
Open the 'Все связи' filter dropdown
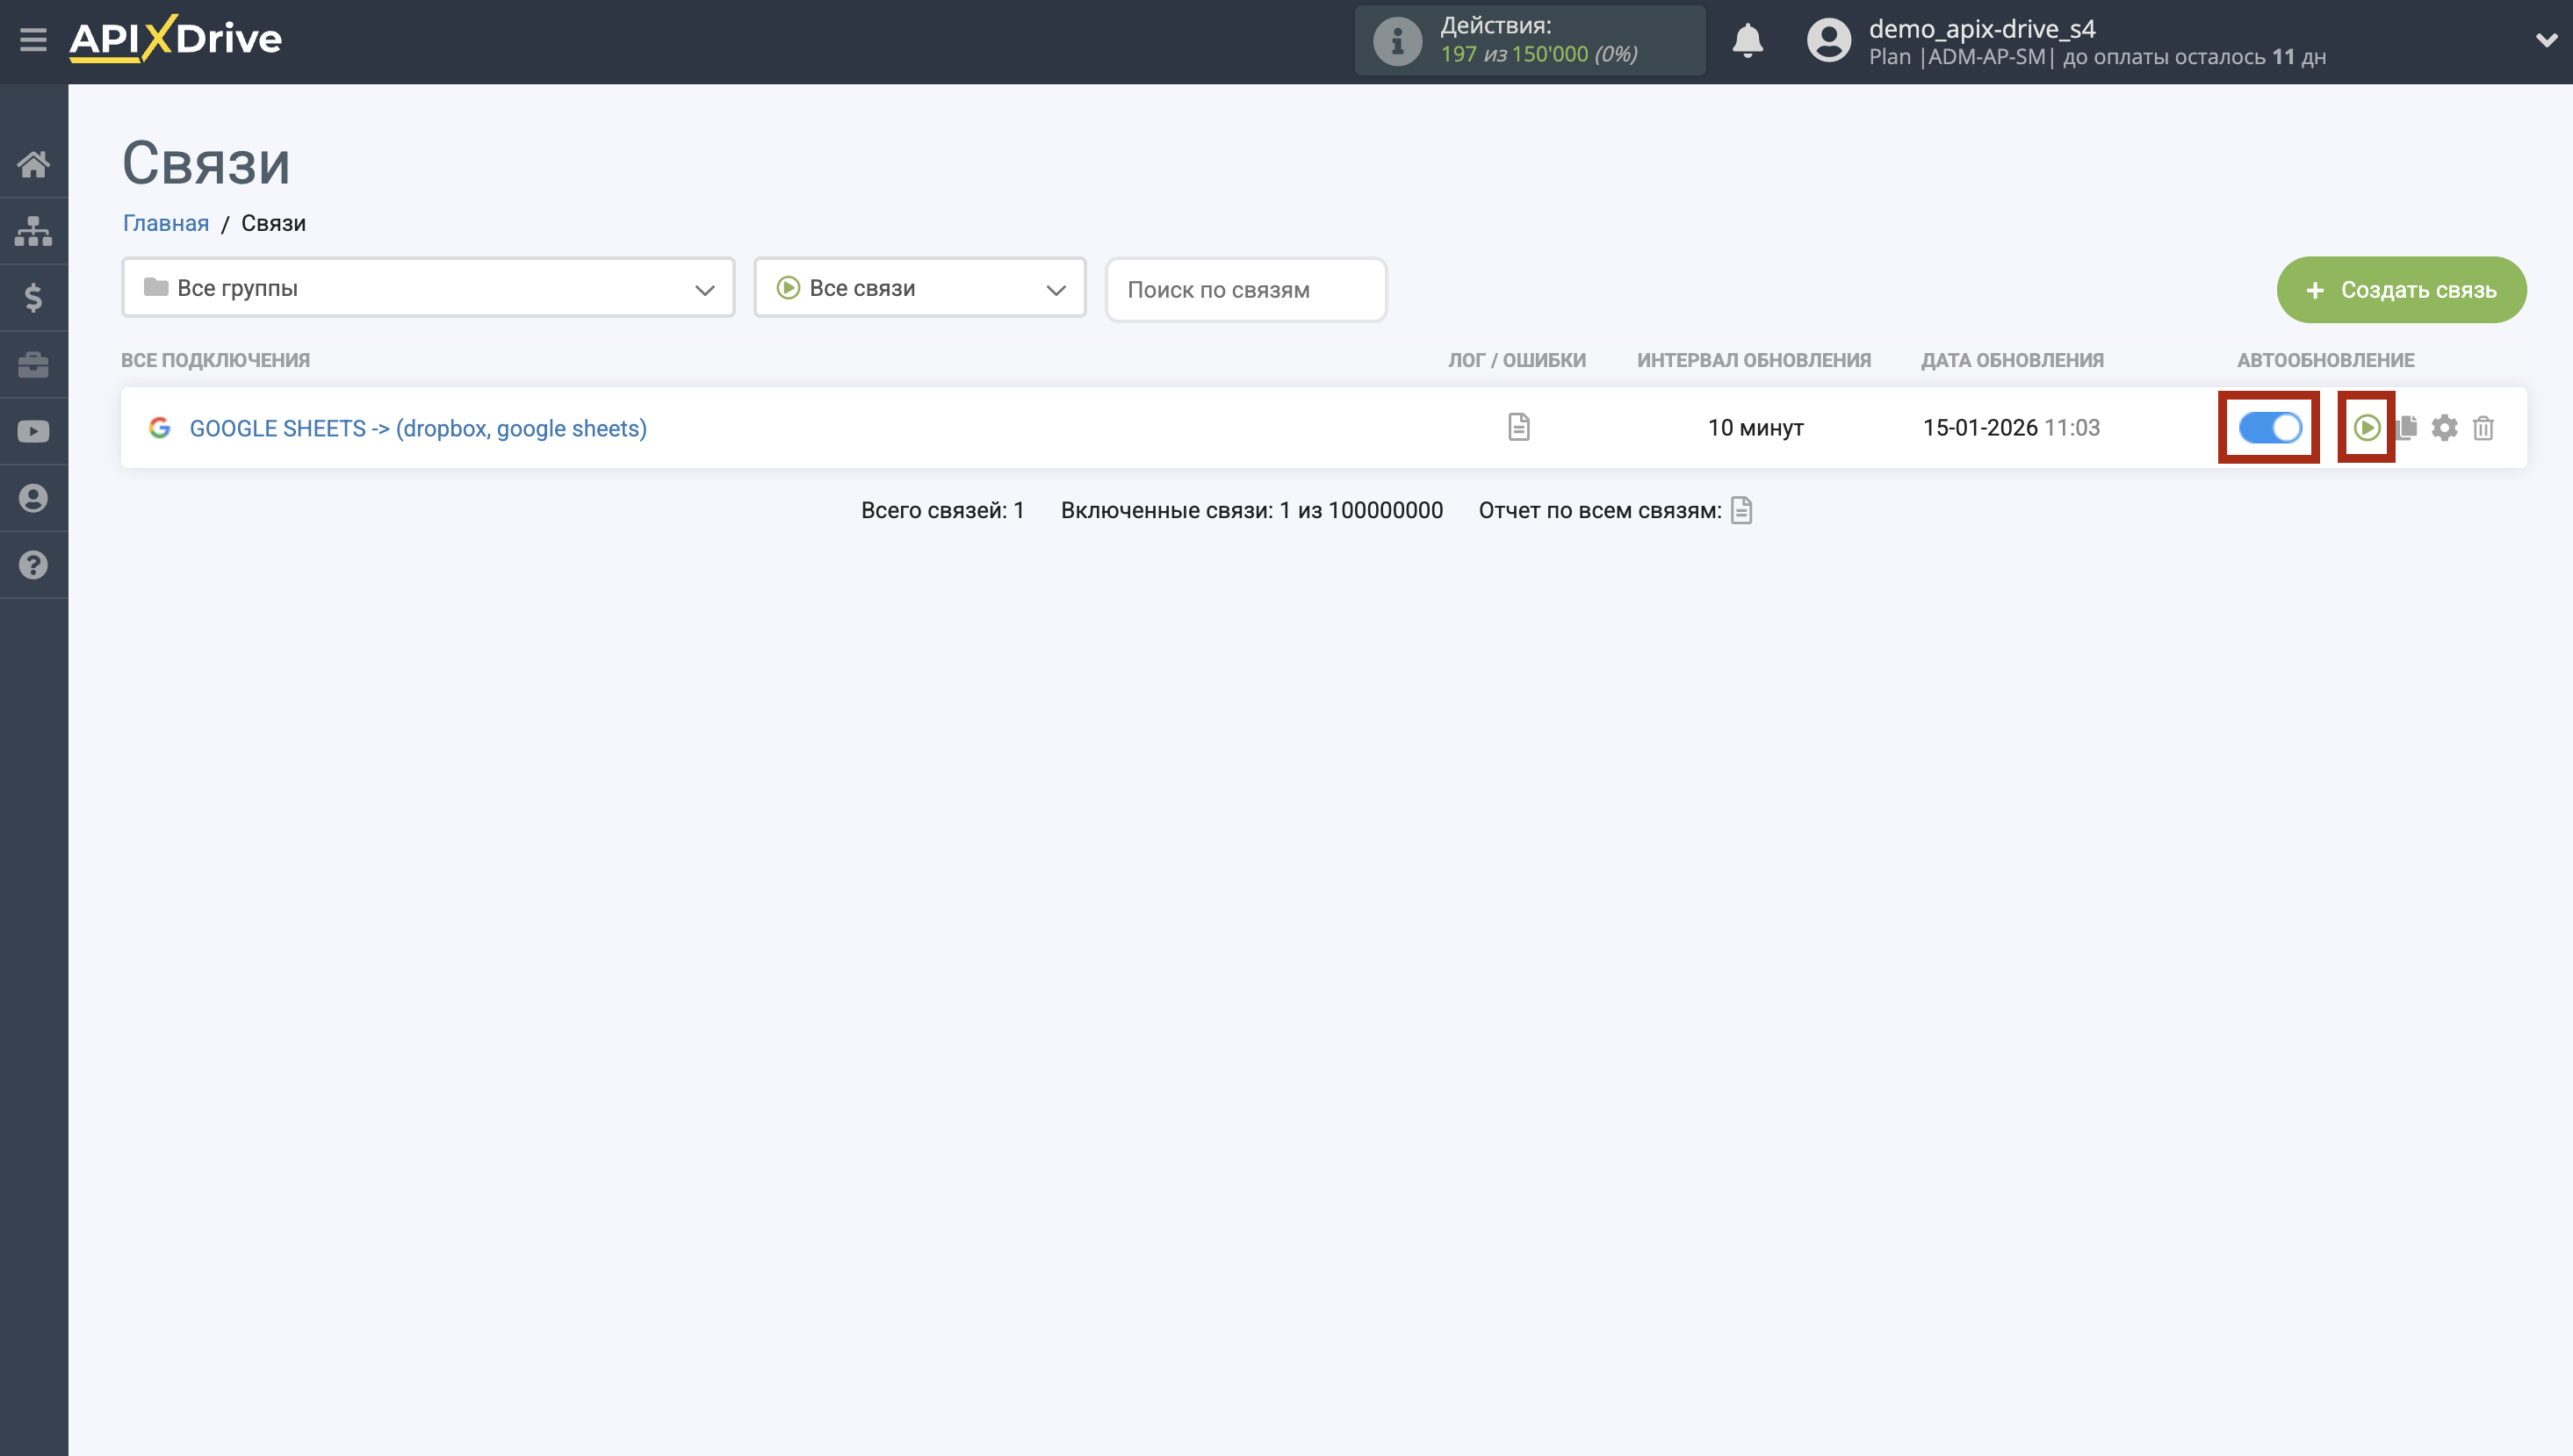pyautogui.click(x=919, y=288)
